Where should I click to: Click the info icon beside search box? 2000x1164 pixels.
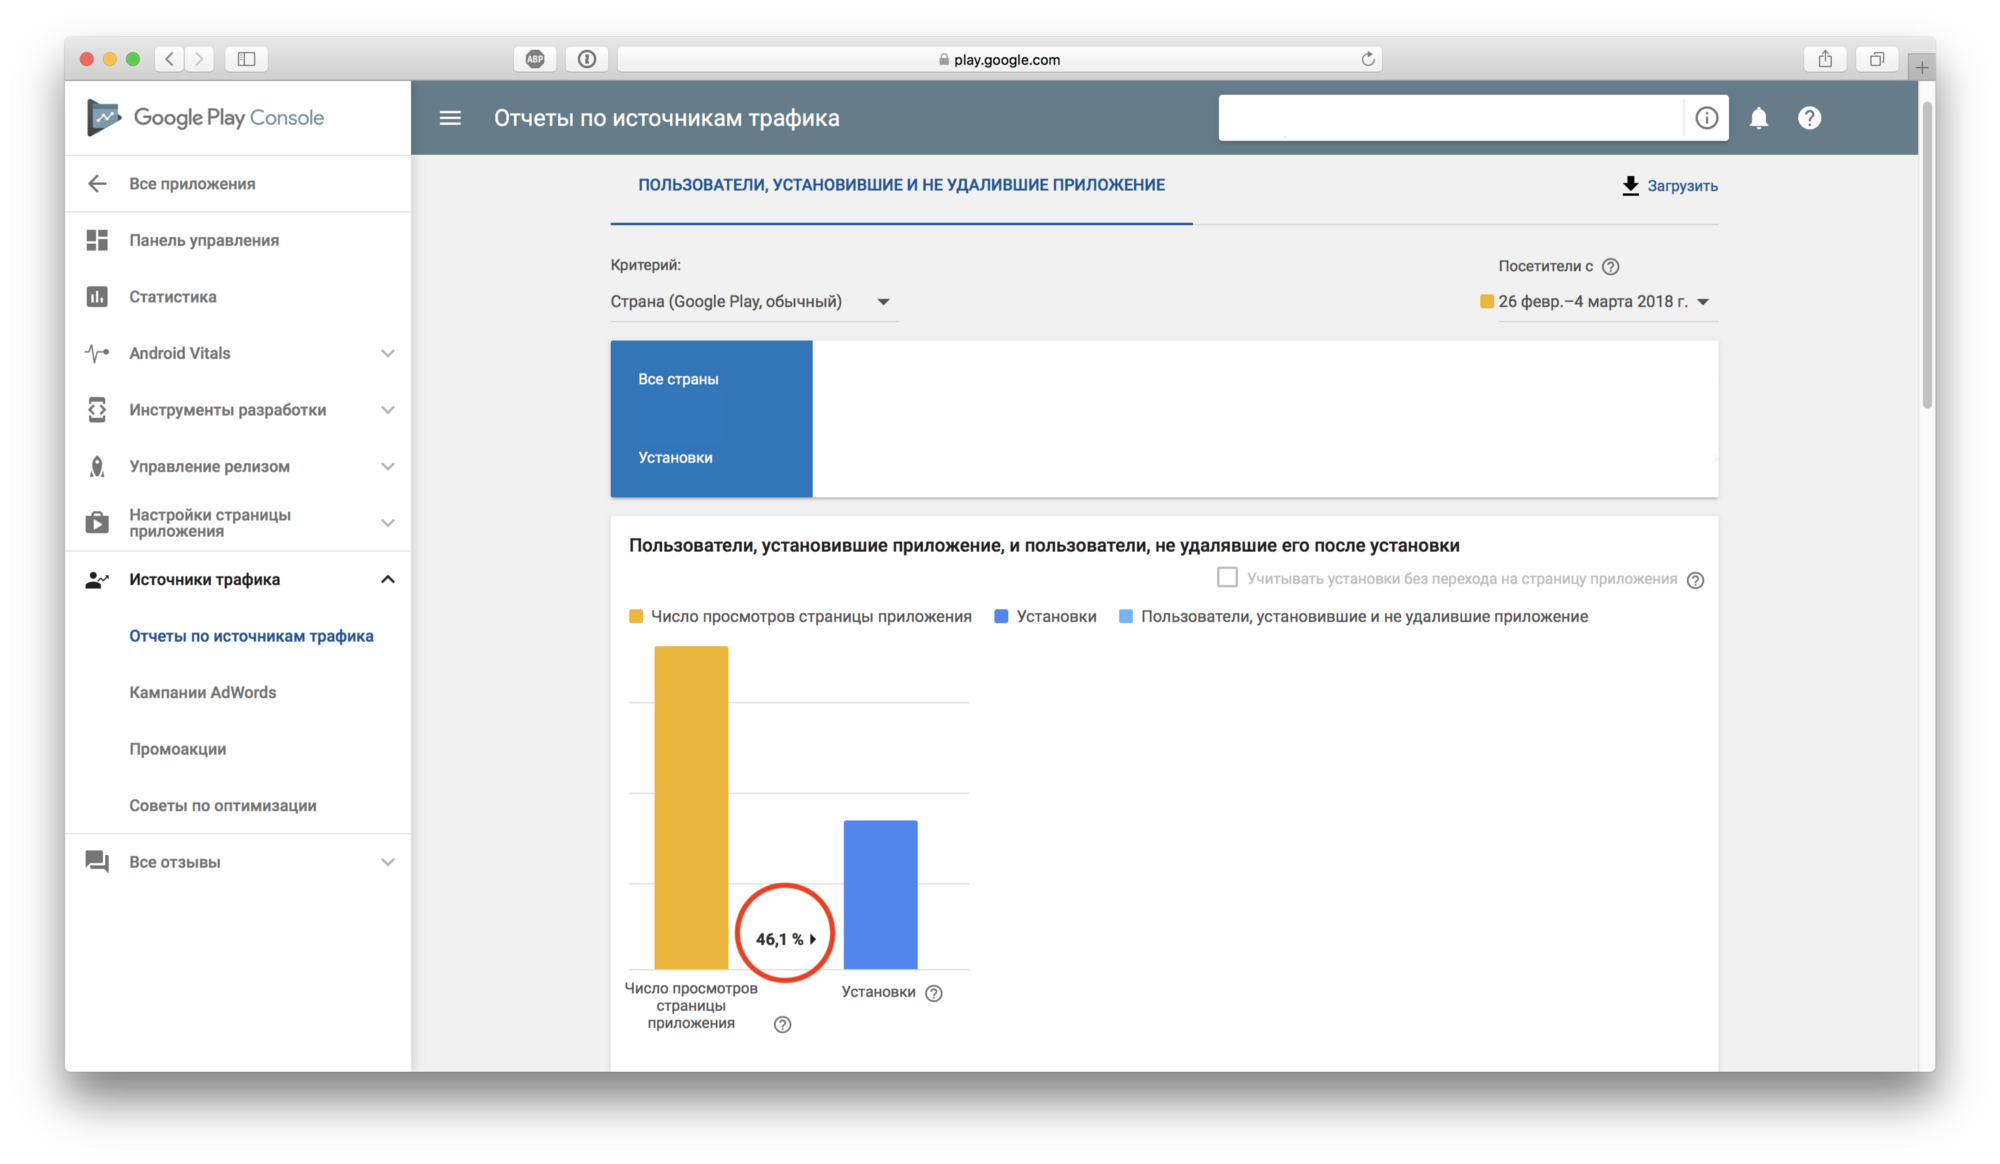(x=1706, y=118)
